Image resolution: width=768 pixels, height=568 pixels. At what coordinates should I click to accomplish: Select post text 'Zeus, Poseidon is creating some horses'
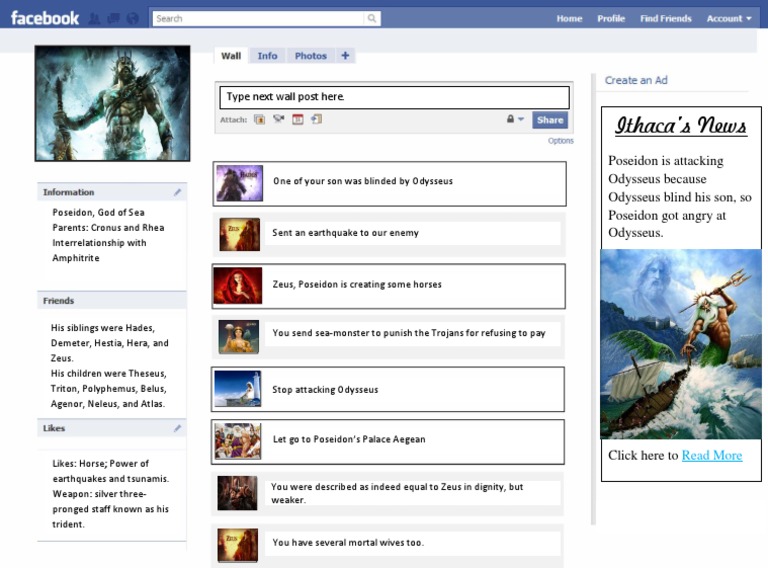(357, 284)
